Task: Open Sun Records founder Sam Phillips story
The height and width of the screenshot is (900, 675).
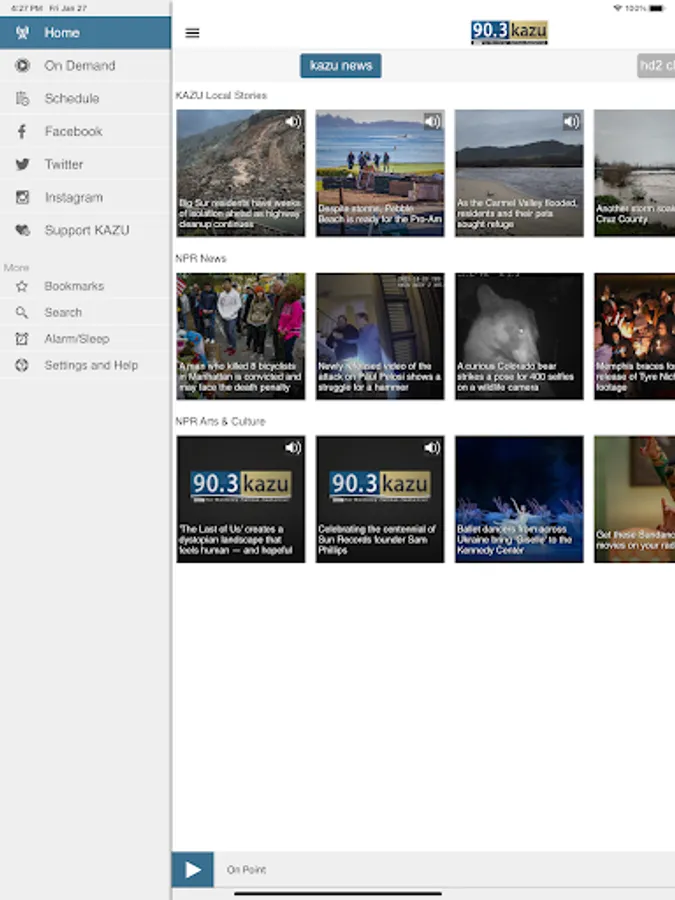Action: click(x=380, y=499)
